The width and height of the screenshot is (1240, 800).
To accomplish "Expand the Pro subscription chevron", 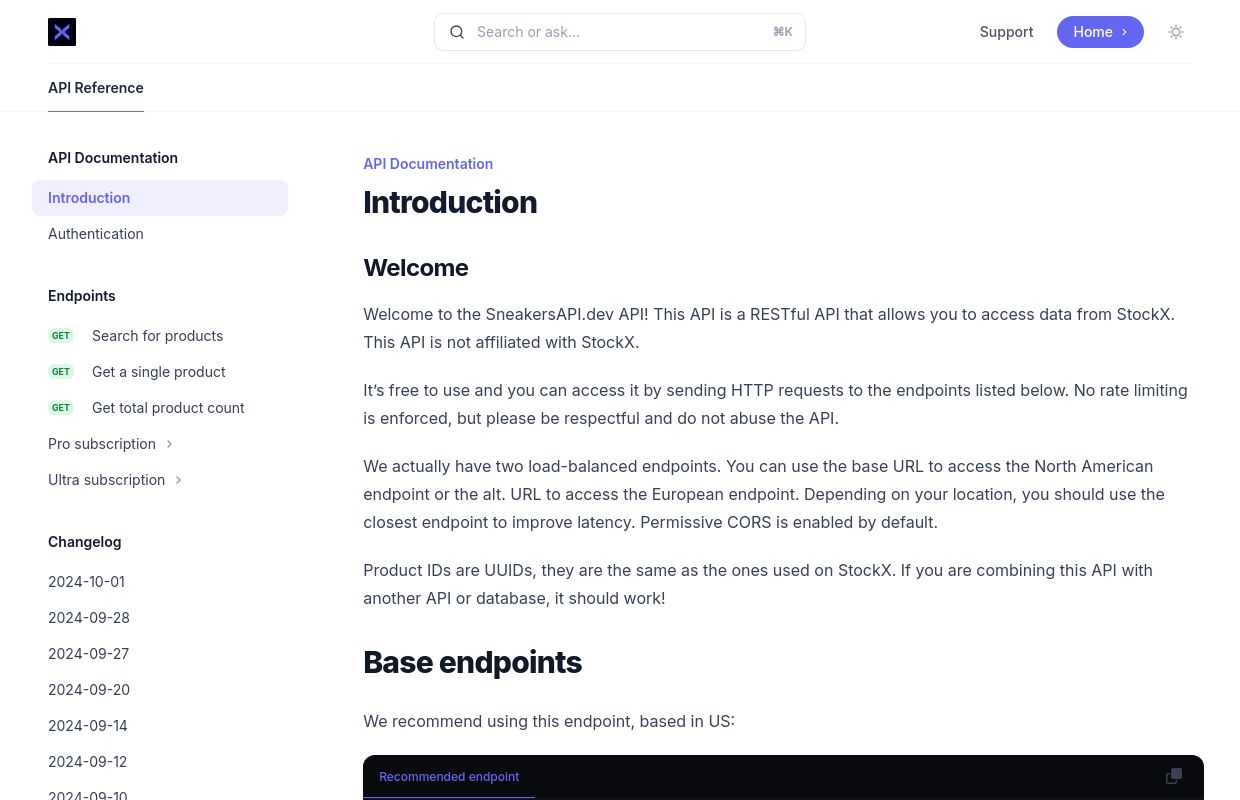I will 169,444.
